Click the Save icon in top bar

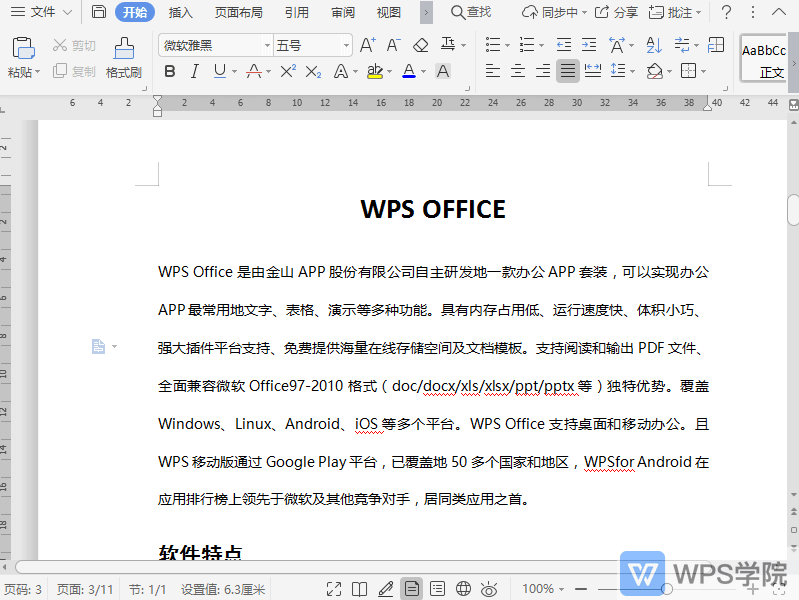click(98, 12)
